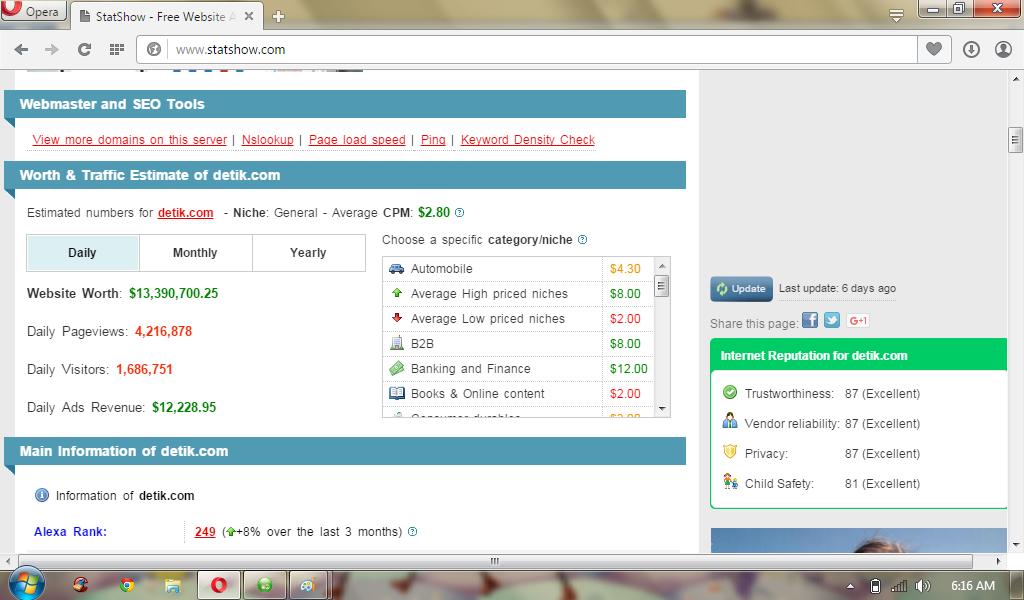Click the address bar site info badge
Screen dimensions: 1024x600
point(153,50)
